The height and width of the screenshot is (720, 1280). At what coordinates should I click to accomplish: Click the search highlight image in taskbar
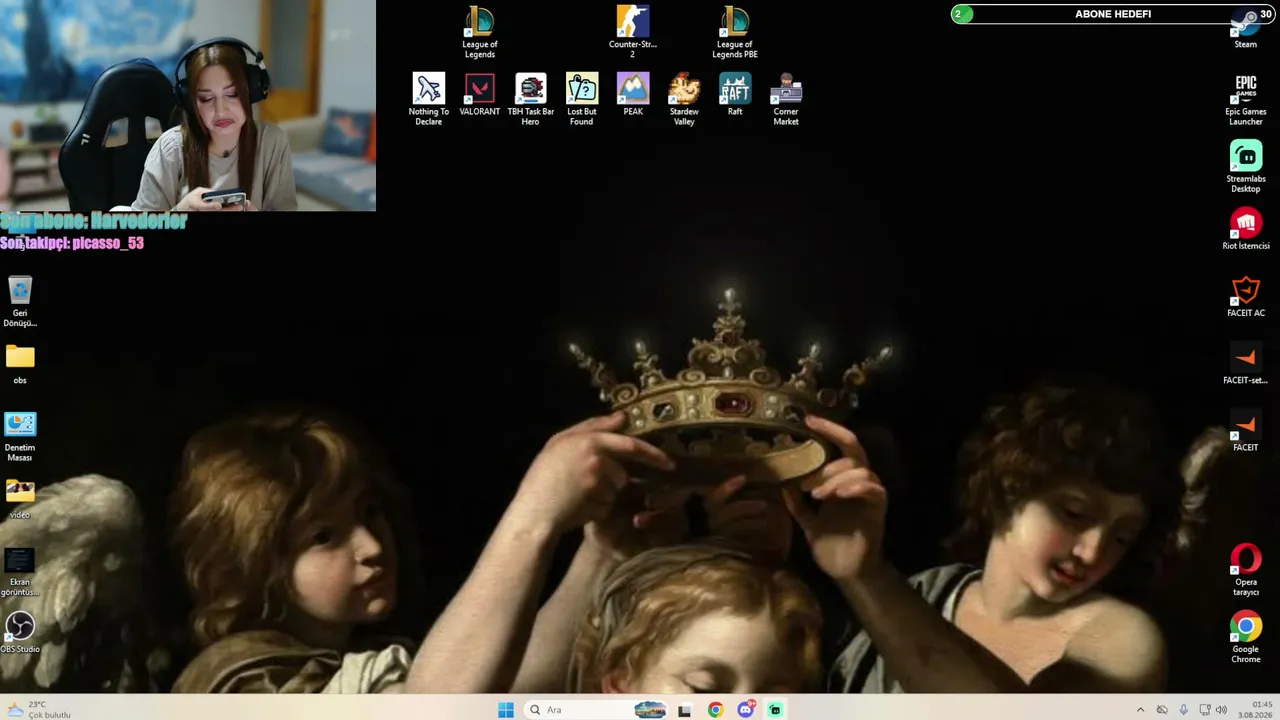click(650, 710)
